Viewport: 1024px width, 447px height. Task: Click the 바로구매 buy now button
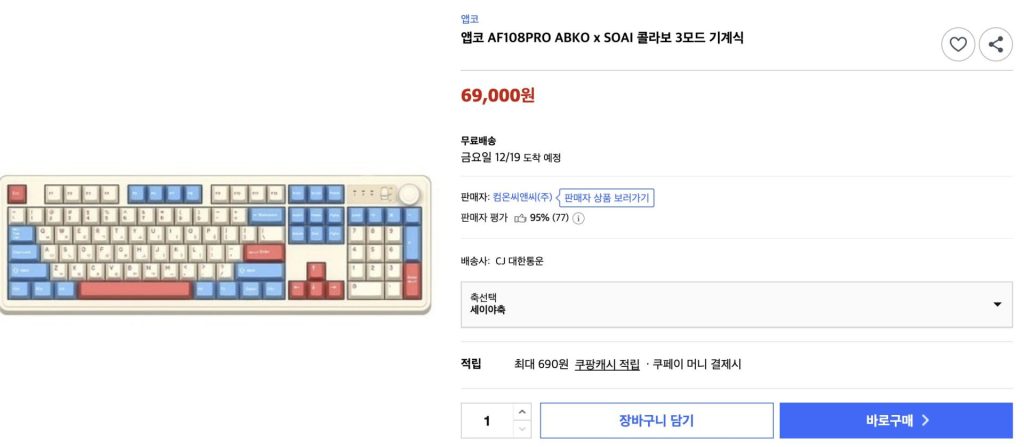(896, 421)
